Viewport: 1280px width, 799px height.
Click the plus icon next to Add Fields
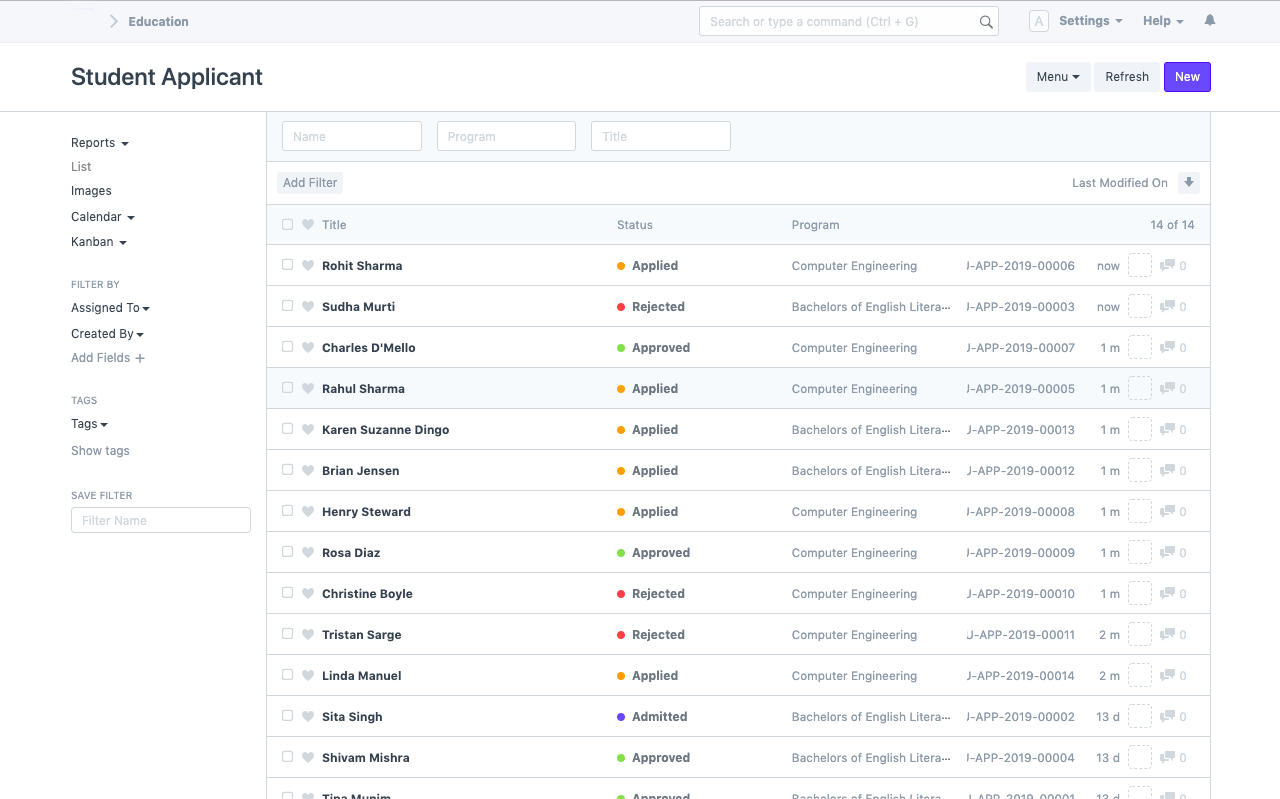point(140,358)
